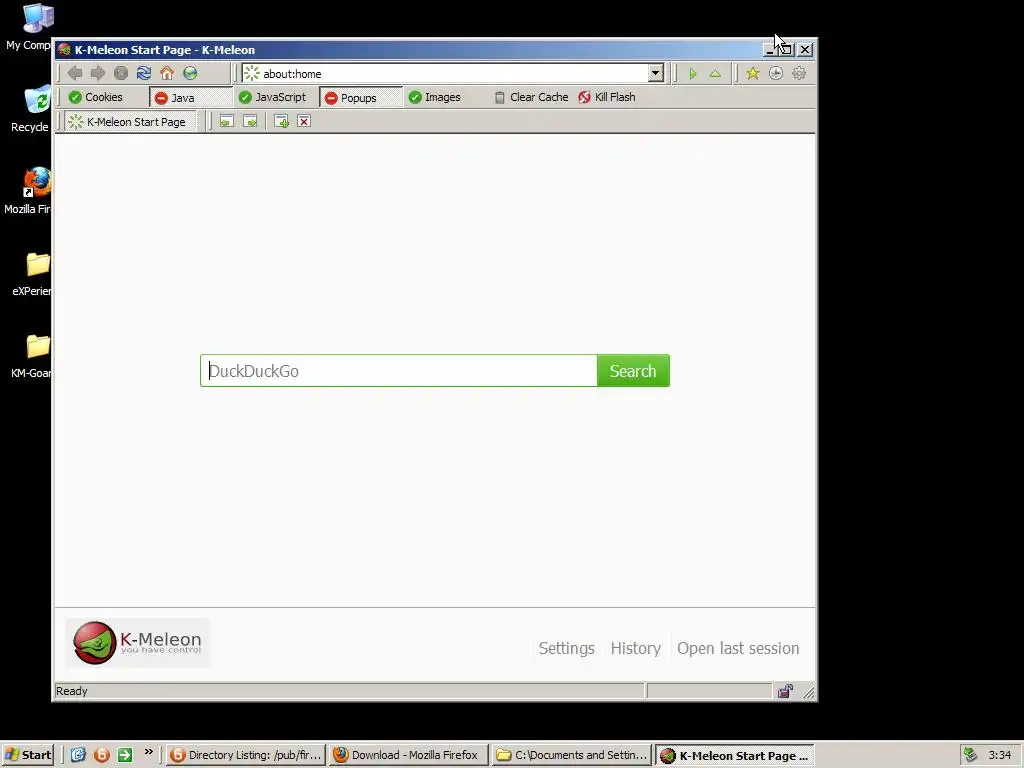This screenshot has height=768, width=1024.
Task: Close current tab with red X icon
Action: [x=304, y=121]
